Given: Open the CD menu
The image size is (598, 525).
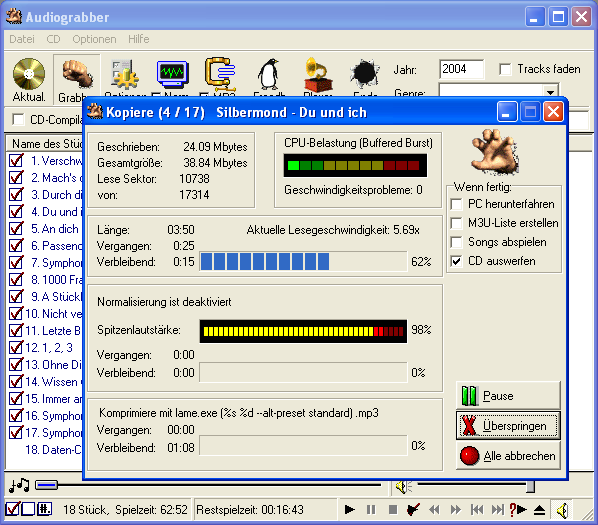Looking at the screenshot, I should tap(53, 39).
